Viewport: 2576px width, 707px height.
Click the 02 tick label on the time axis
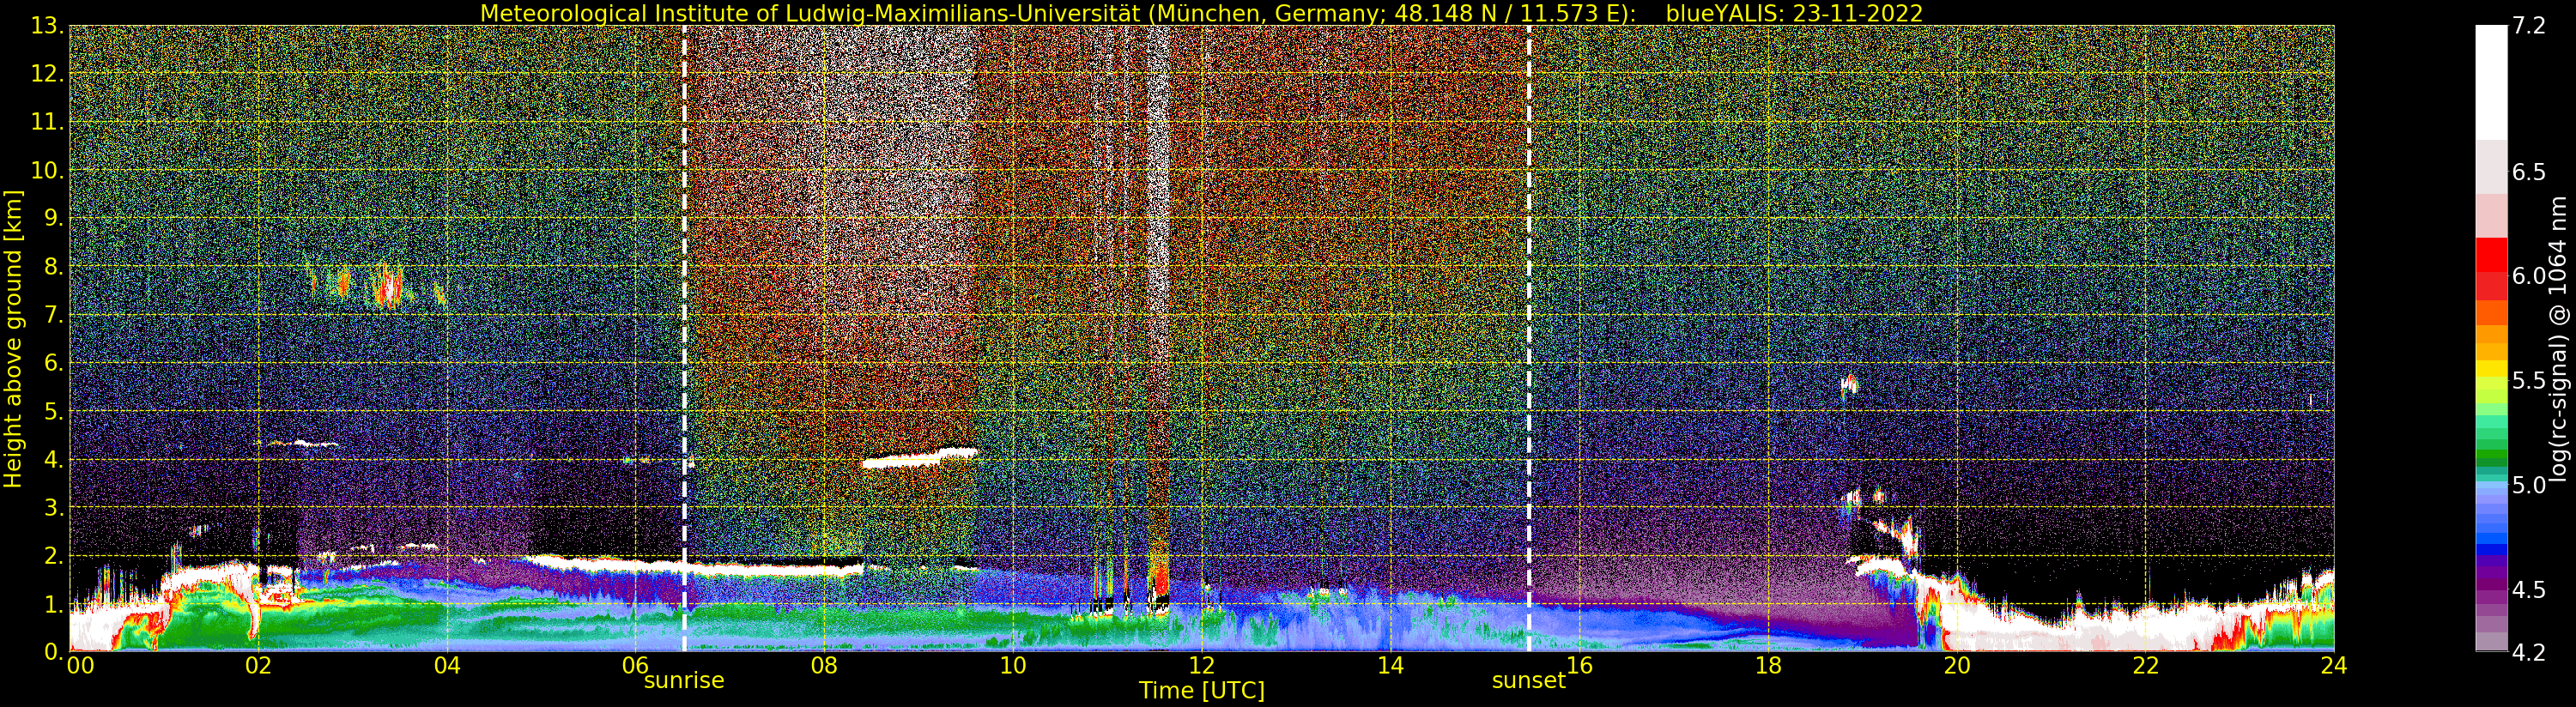[x=258, y=665]
